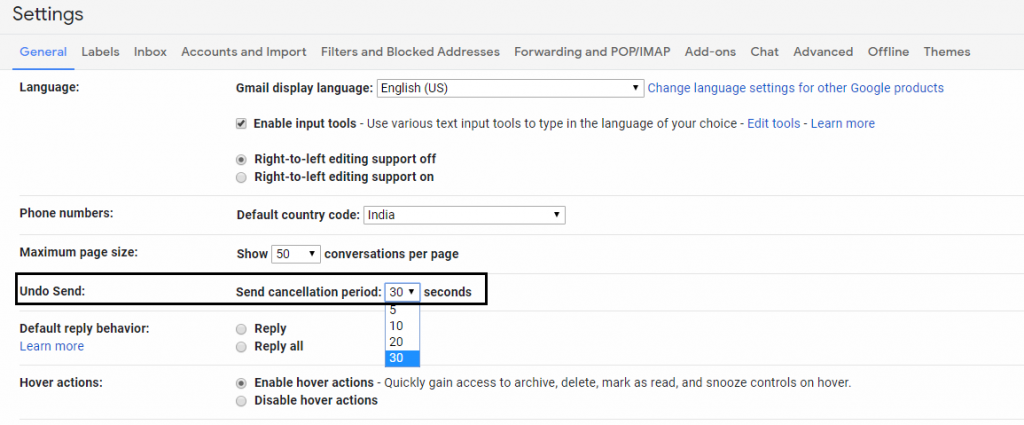The image size is (1024, 425).
Task: Expand the Gmail display language dropdown
Action: pos(511,88)
